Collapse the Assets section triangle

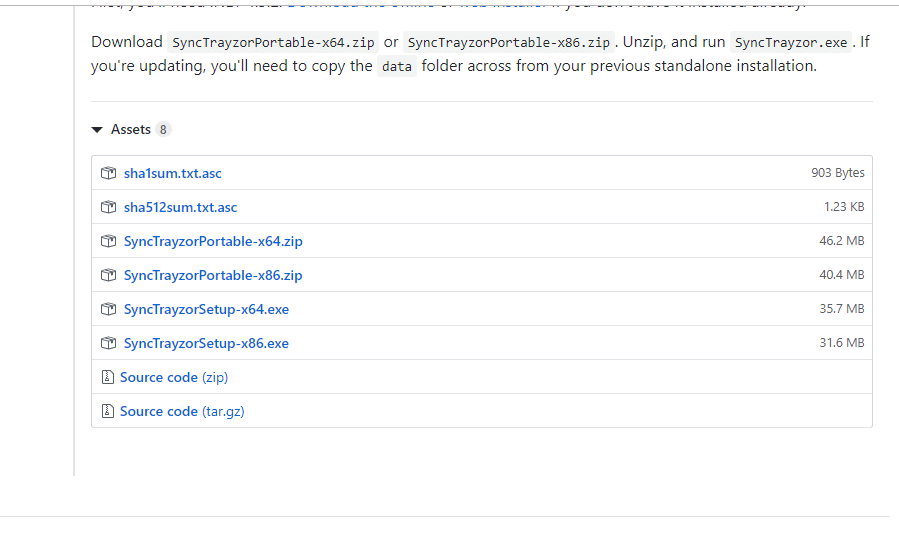(x=97, y=130)
